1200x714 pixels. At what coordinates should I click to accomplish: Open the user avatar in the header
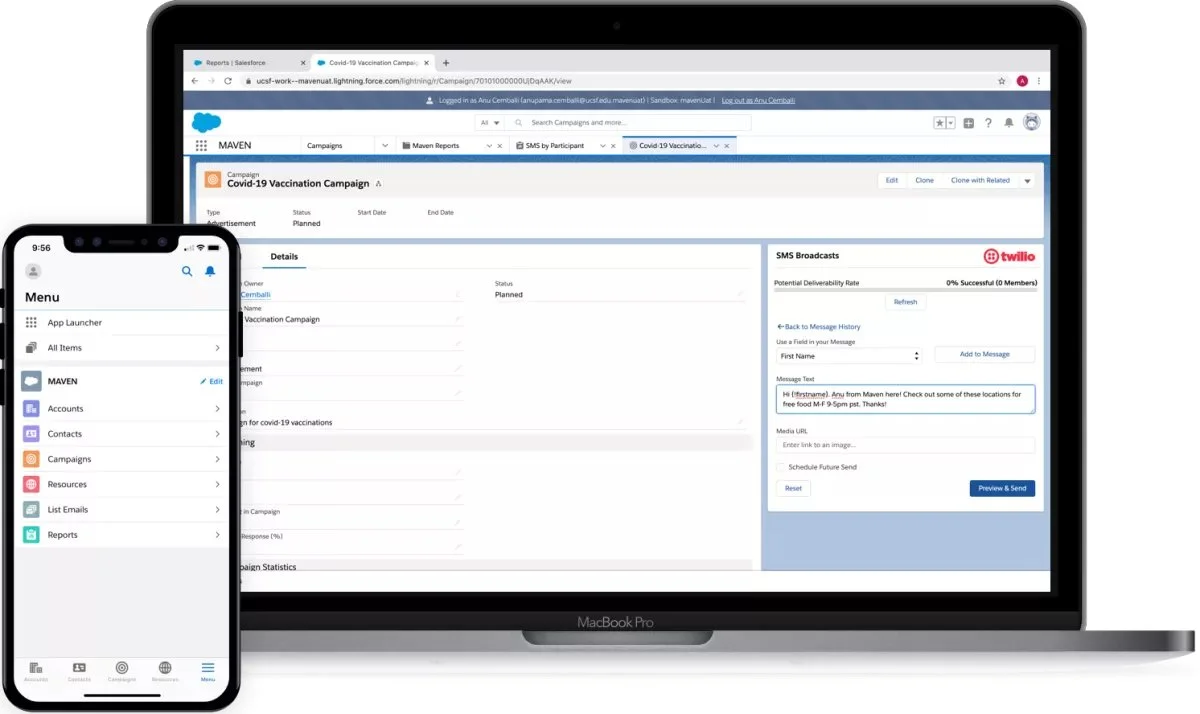pyautogui.click(x=1032, y=122)
